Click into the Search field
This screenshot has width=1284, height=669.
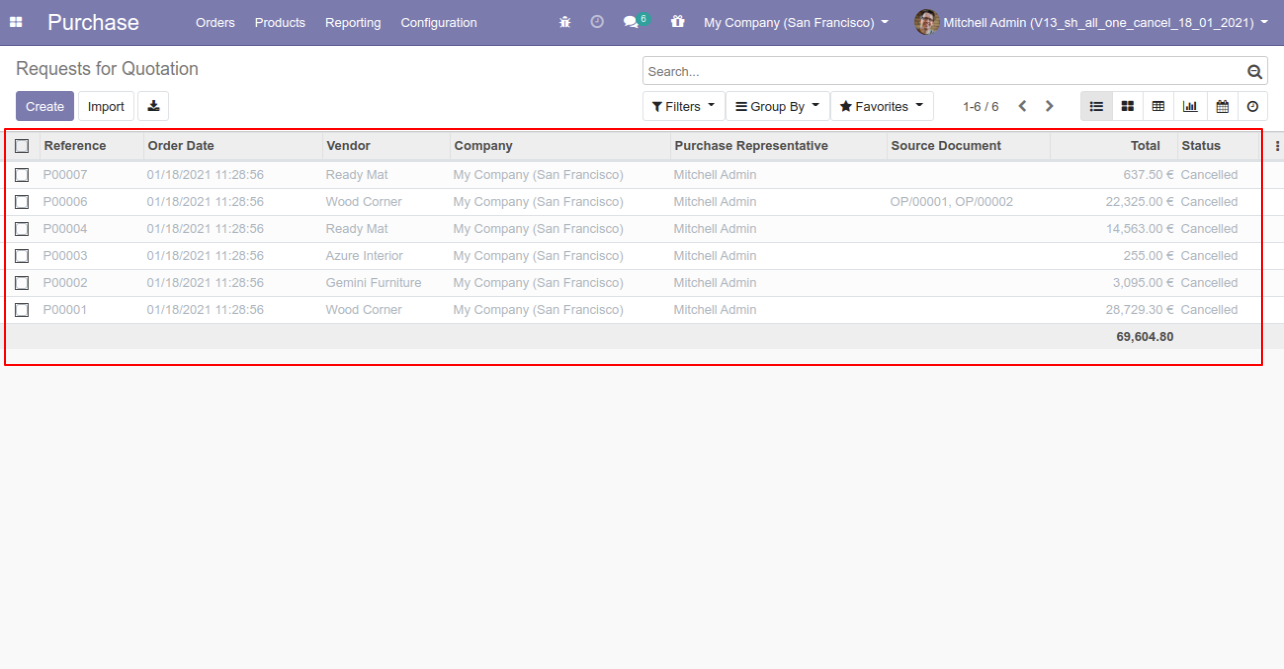tap(944, 71)
